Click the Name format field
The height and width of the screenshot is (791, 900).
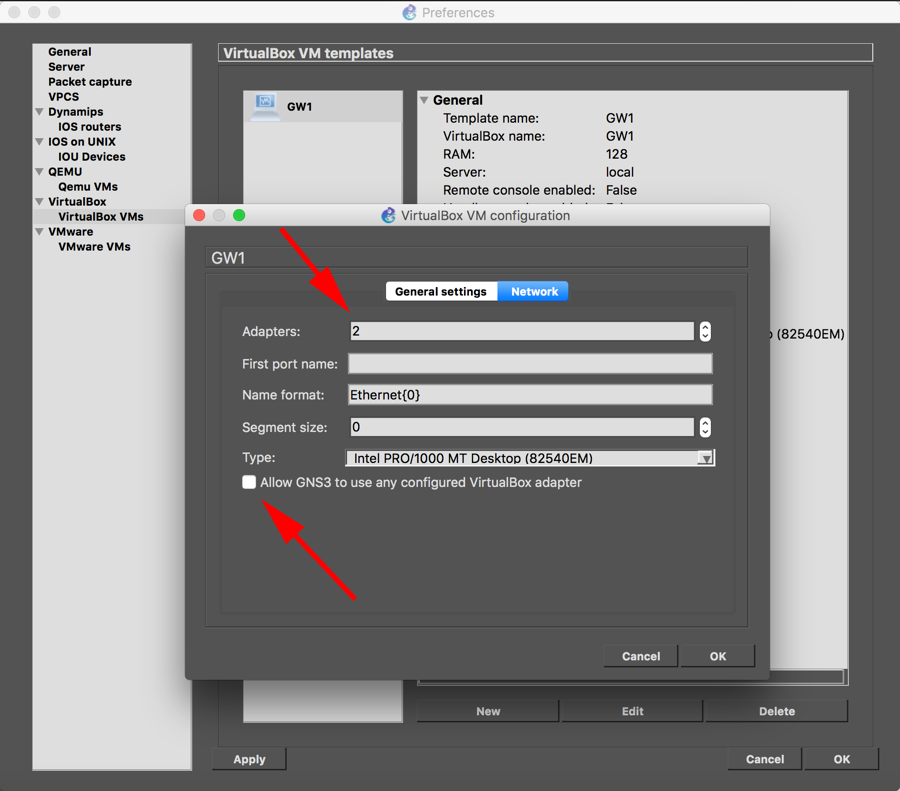pyautogui.click(x=530, y=395)
